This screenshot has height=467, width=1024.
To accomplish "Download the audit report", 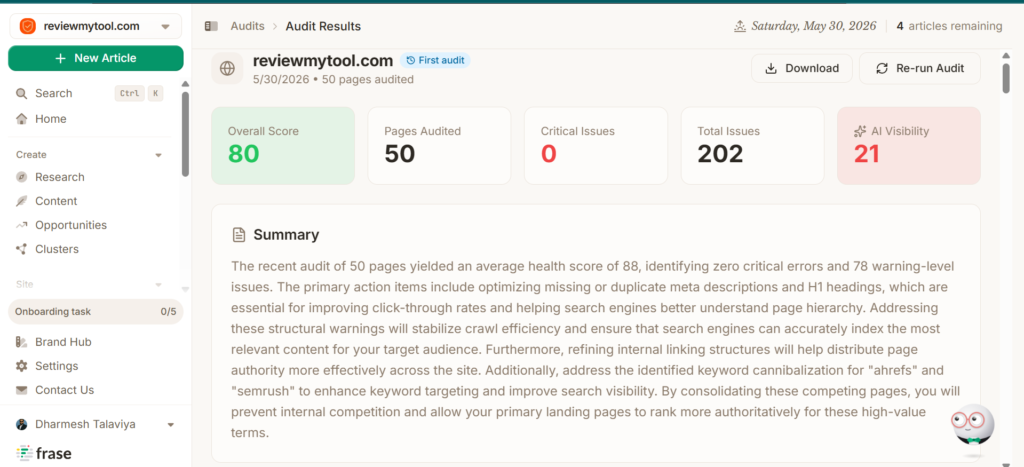I will [802, 68].
